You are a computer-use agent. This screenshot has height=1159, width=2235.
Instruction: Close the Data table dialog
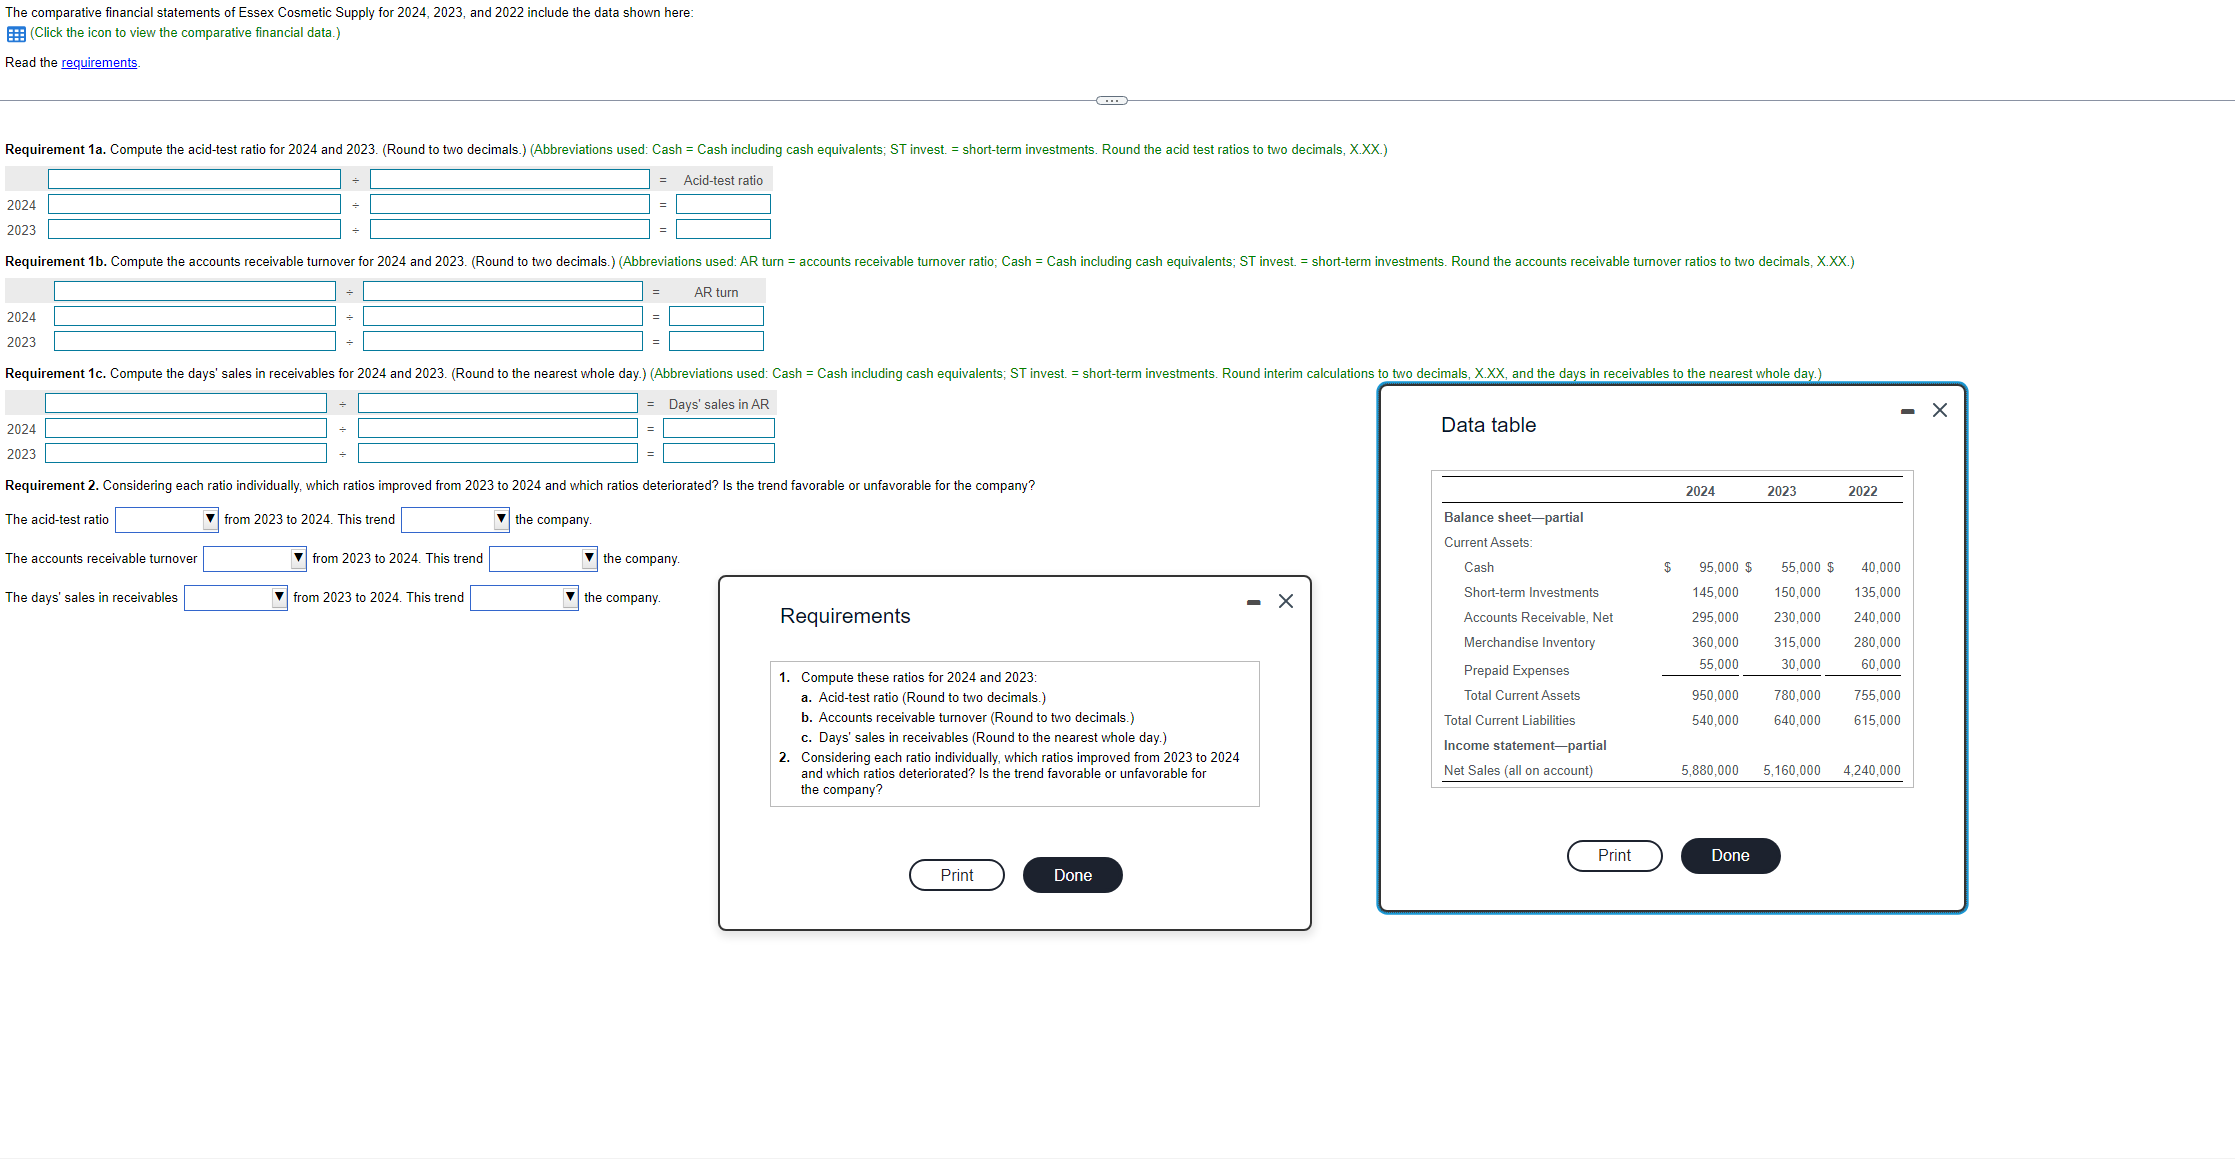coord(1939,410)
